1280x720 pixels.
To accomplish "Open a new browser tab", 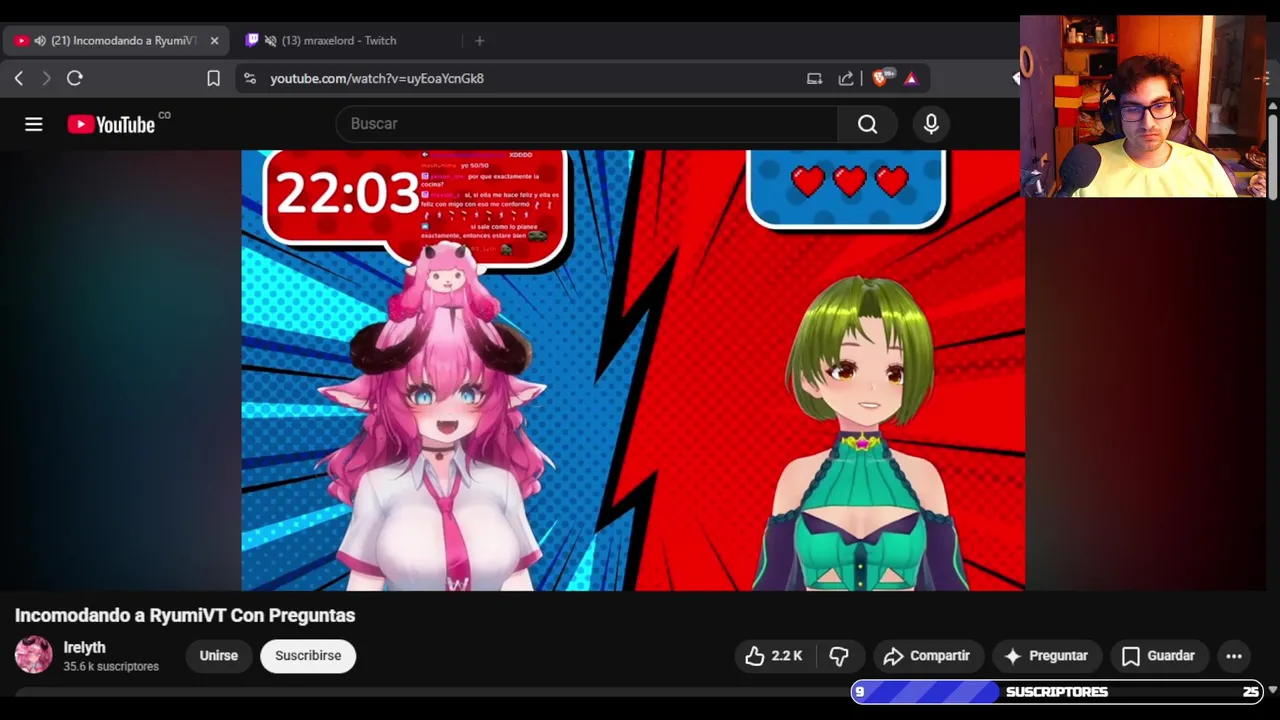I will click(480, 41).
